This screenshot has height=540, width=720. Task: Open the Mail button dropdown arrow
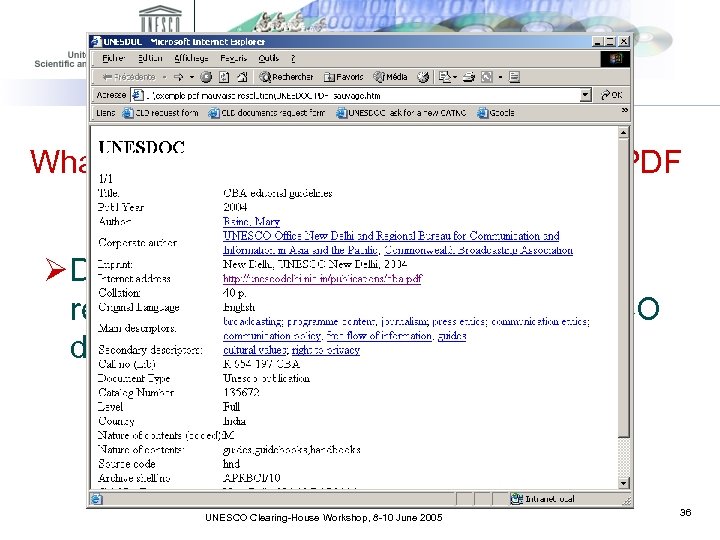[455, 77]
